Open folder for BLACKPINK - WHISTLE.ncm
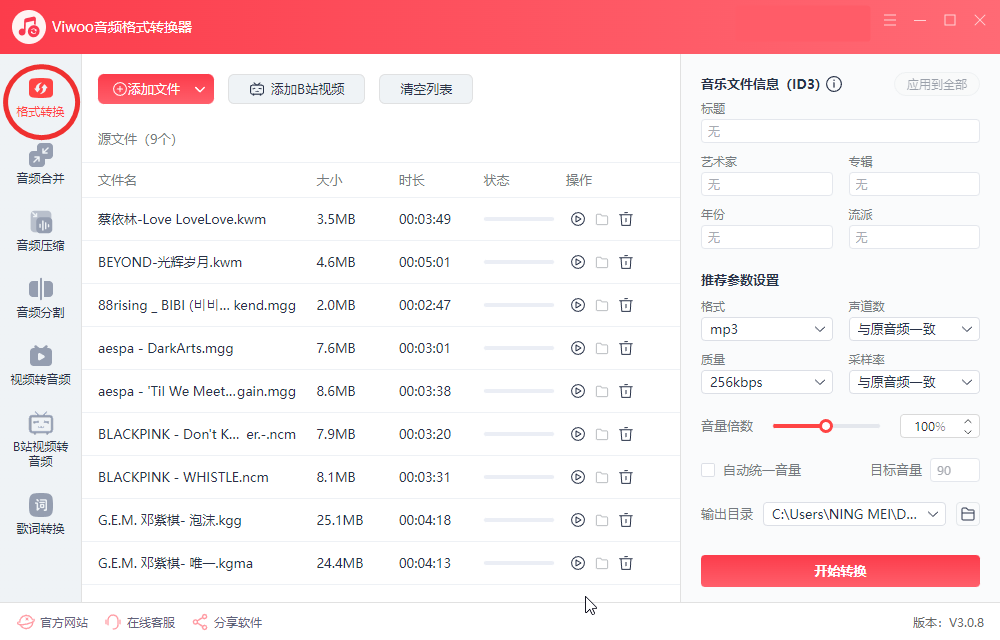Viewport: 1000px width, 640px height. [602, 477]
